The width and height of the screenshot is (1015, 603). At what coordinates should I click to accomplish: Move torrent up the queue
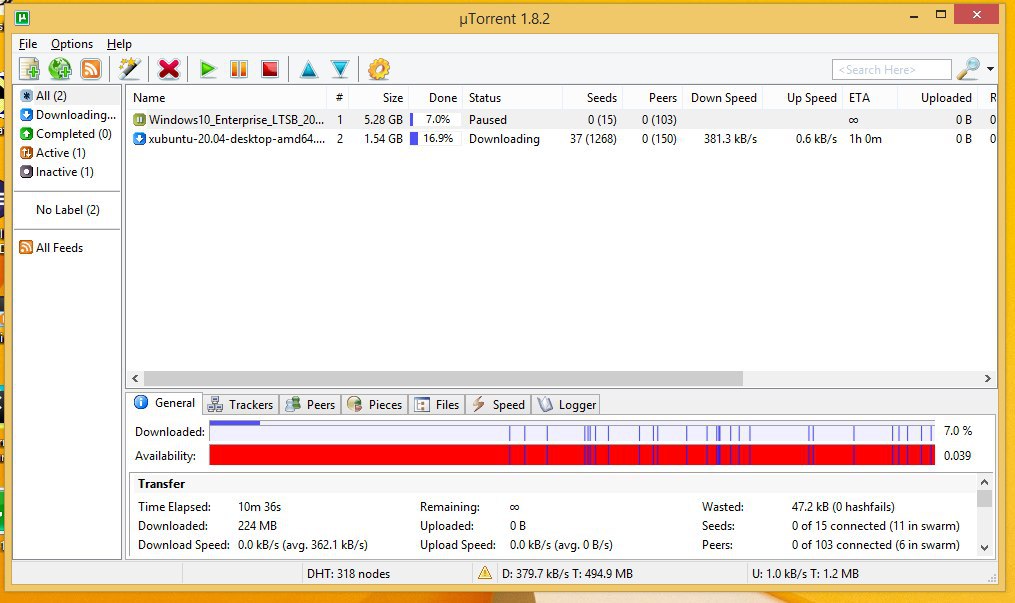pos(309,69)
